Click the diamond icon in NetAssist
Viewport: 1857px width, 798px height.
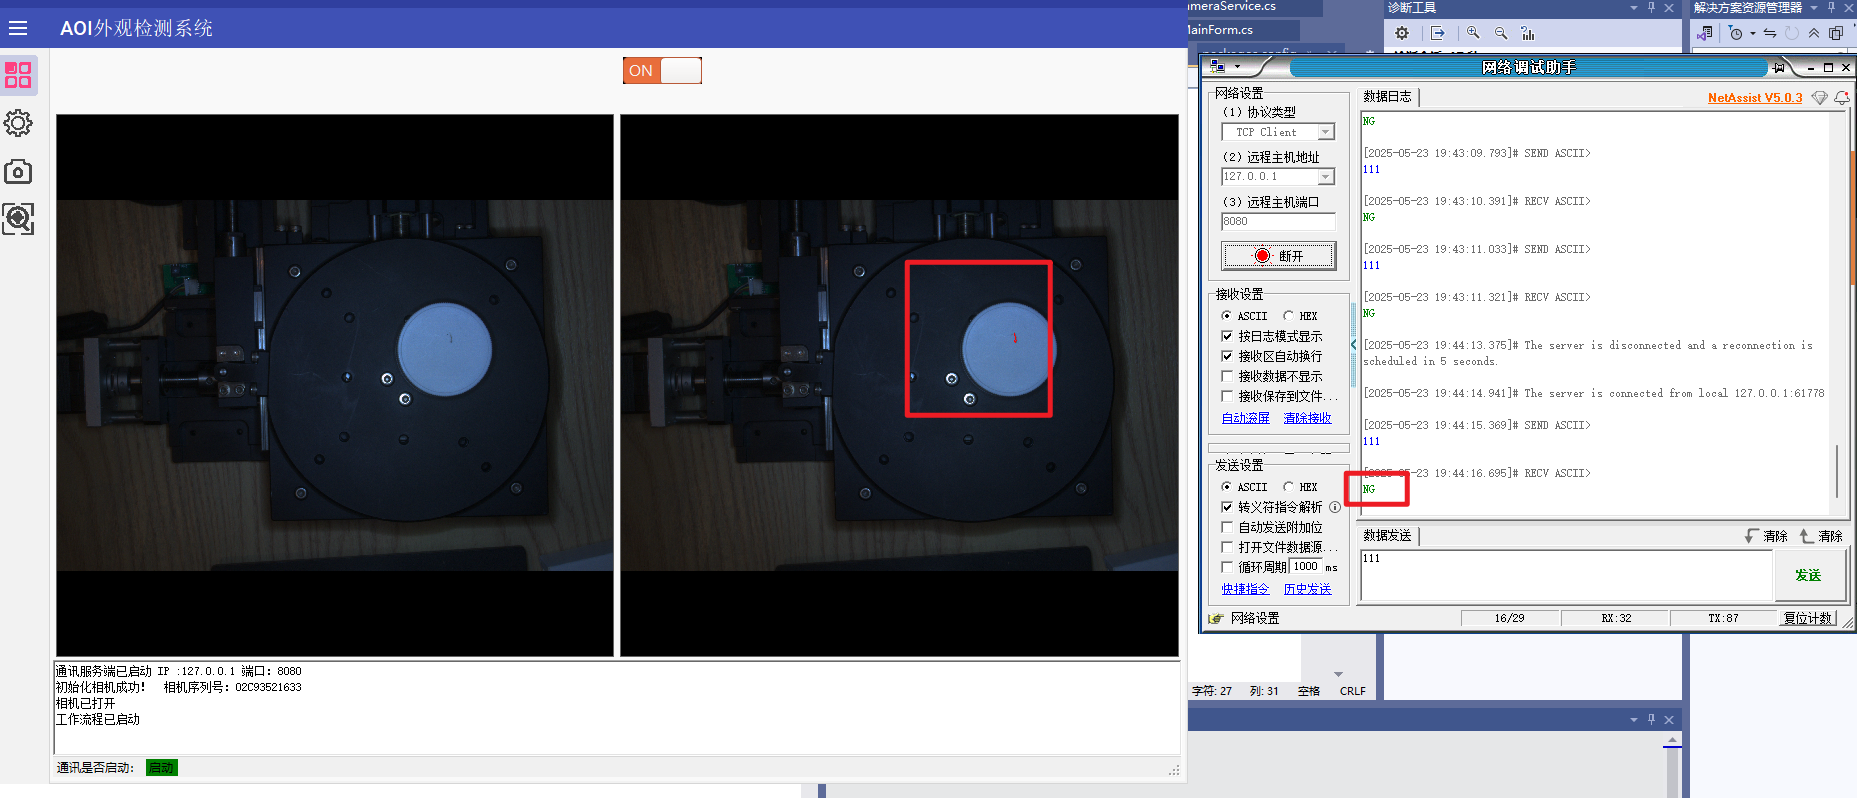pos(1819,97)
